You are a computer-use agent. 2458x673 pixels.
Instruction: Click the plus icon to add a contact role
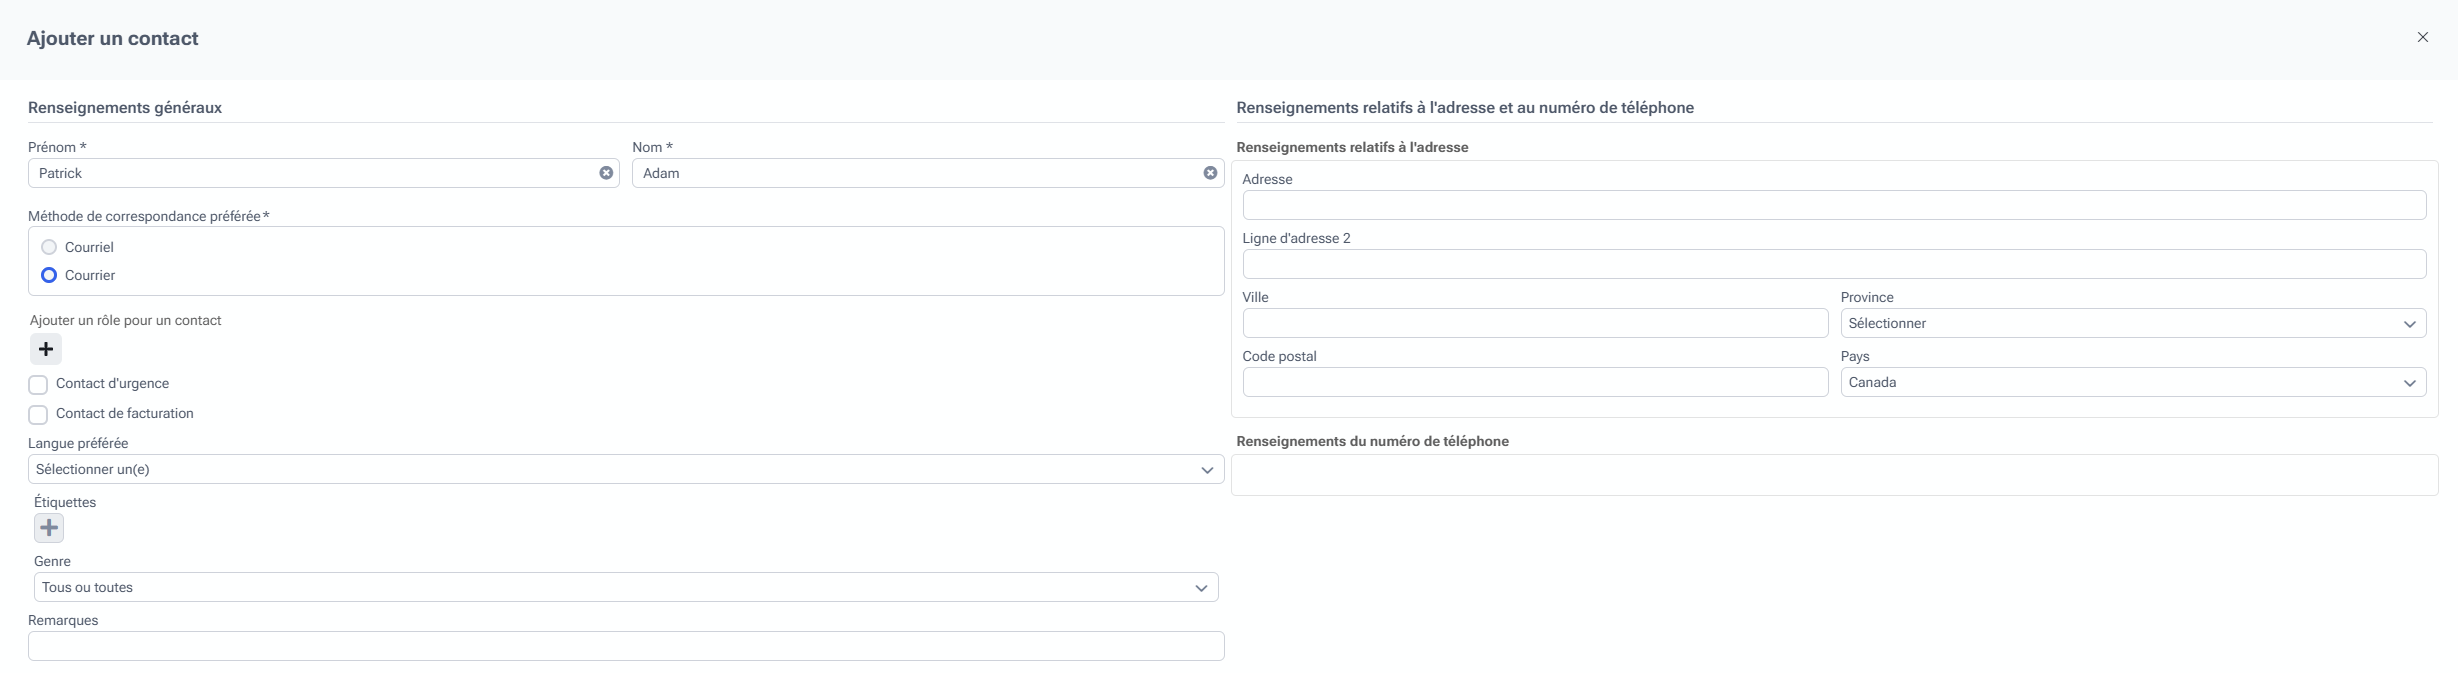[x=46, y=349]
